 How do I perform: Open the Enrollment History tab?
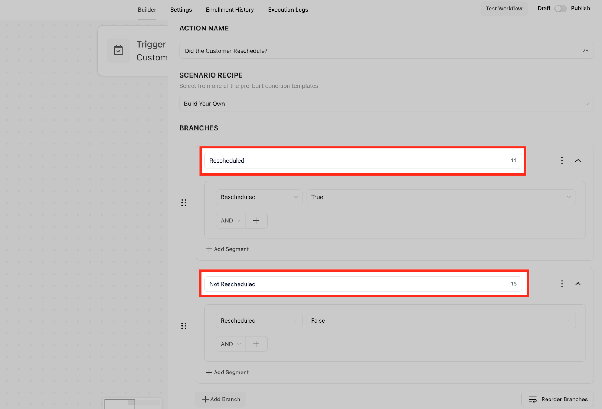[x=230, y=10]
